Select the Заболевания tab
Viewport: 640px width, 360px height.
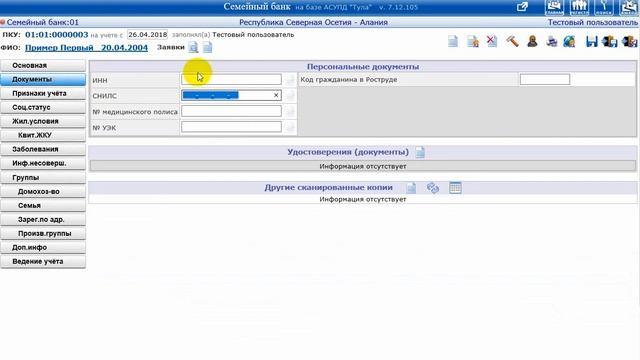tap(43, 149)
